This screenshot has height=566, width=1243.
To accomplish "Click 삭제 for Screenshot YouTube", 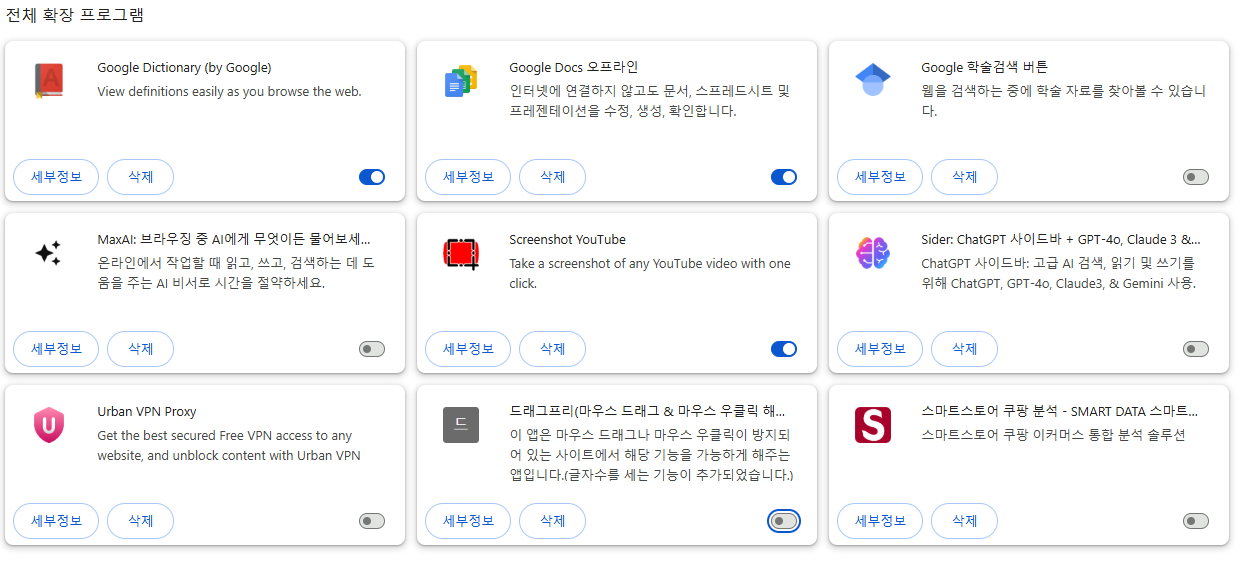I will tap(553, 349).
